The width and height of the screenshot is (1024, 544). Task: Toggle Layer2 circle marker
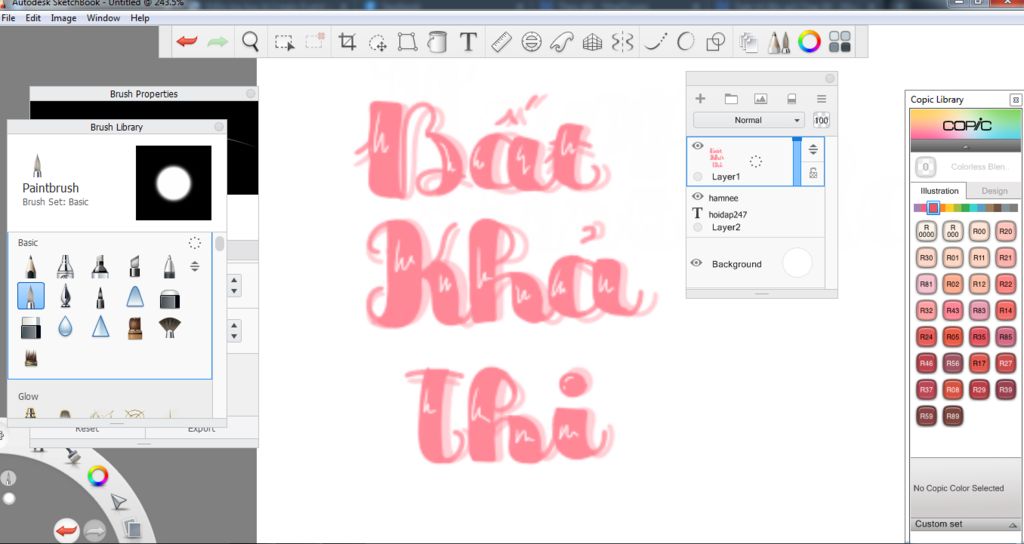(698, 227)
